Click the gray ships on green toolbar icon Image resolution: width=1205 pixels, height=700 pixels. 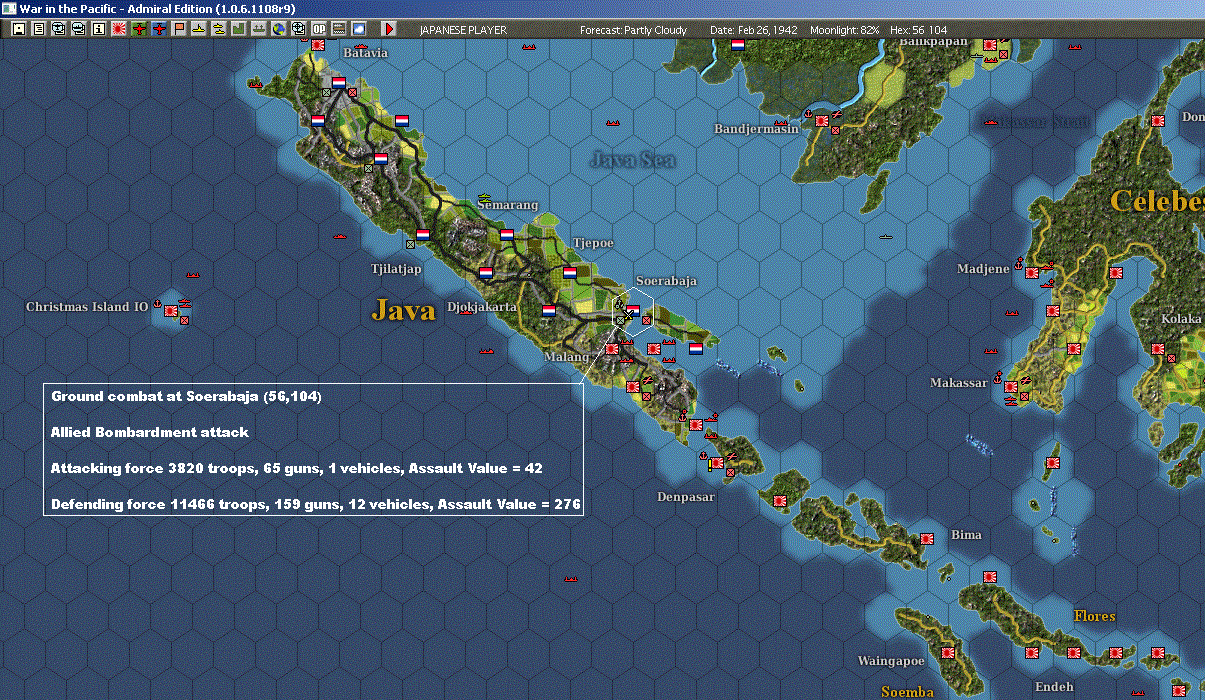(x=258, y=29)
